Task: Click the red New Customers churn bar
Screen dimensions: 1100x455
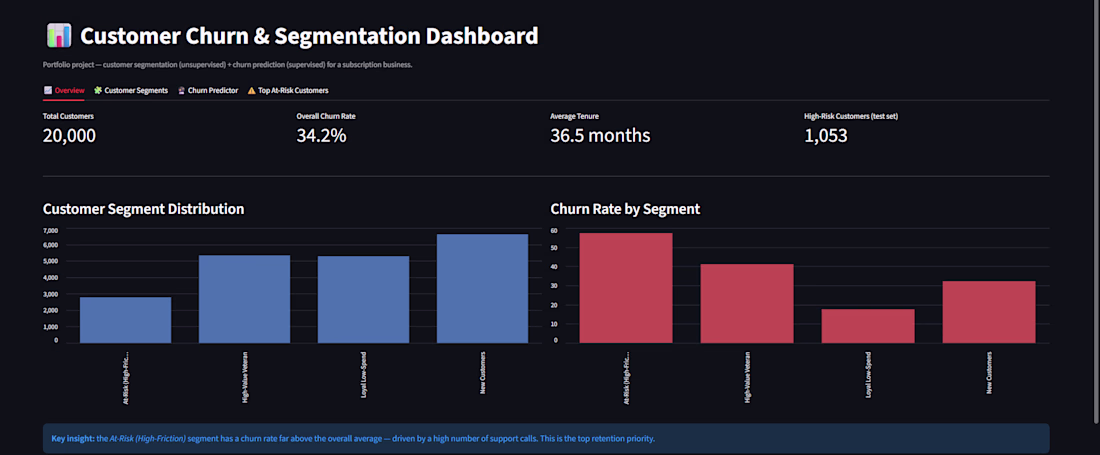Action: (989, 312)
